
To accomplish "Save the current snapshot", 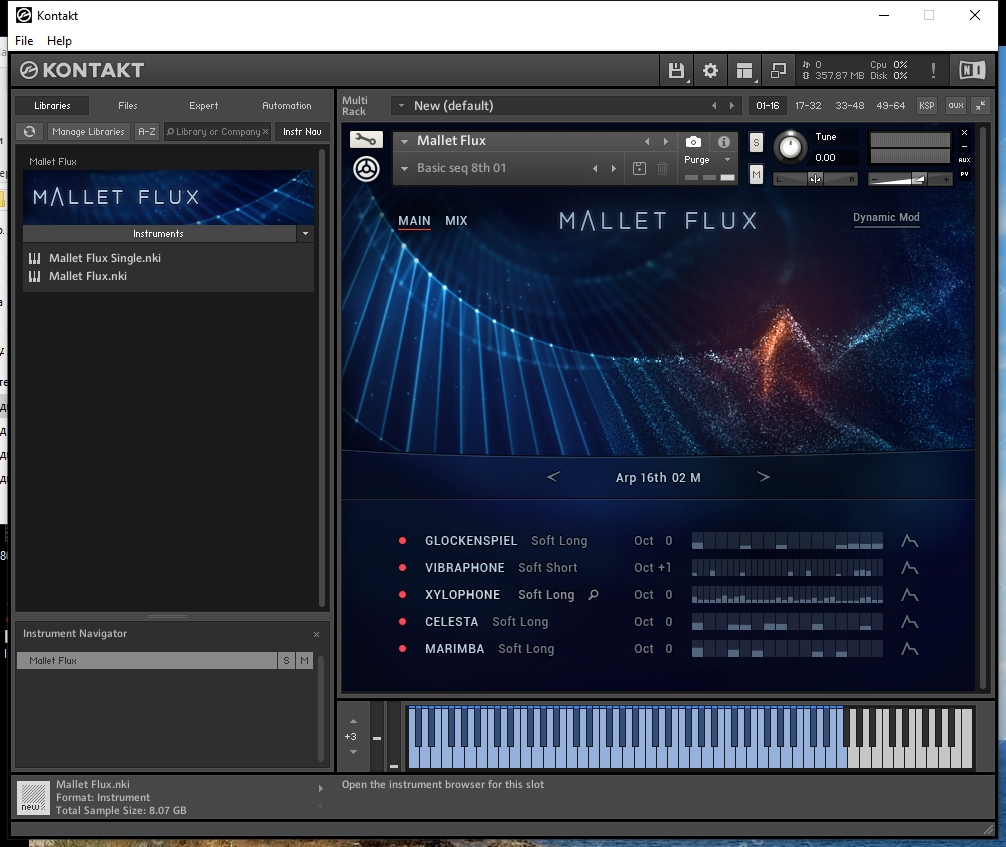I will point(639,168).
